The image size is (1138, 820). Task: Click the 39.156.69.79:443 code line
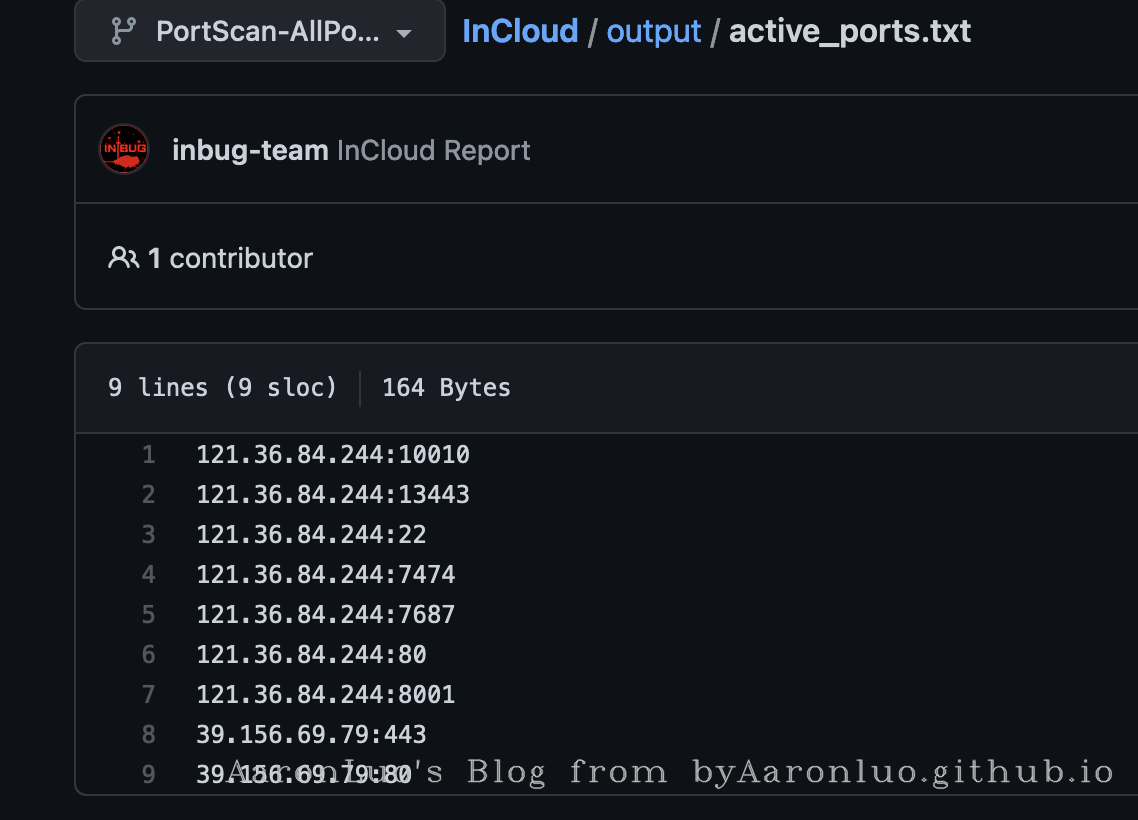click(x=311, y=735)
